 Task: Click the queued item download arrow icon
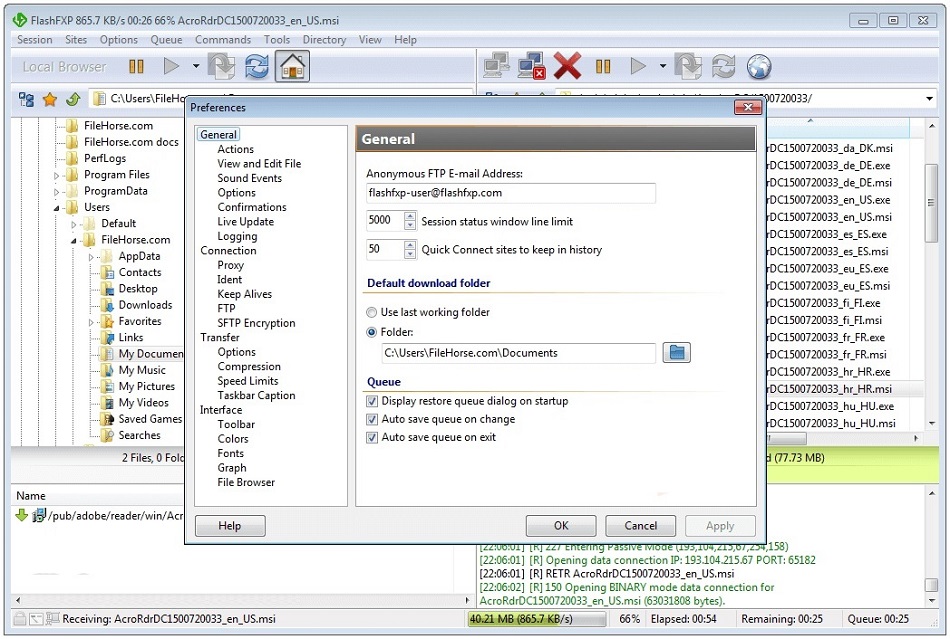(x=22, y=515)
